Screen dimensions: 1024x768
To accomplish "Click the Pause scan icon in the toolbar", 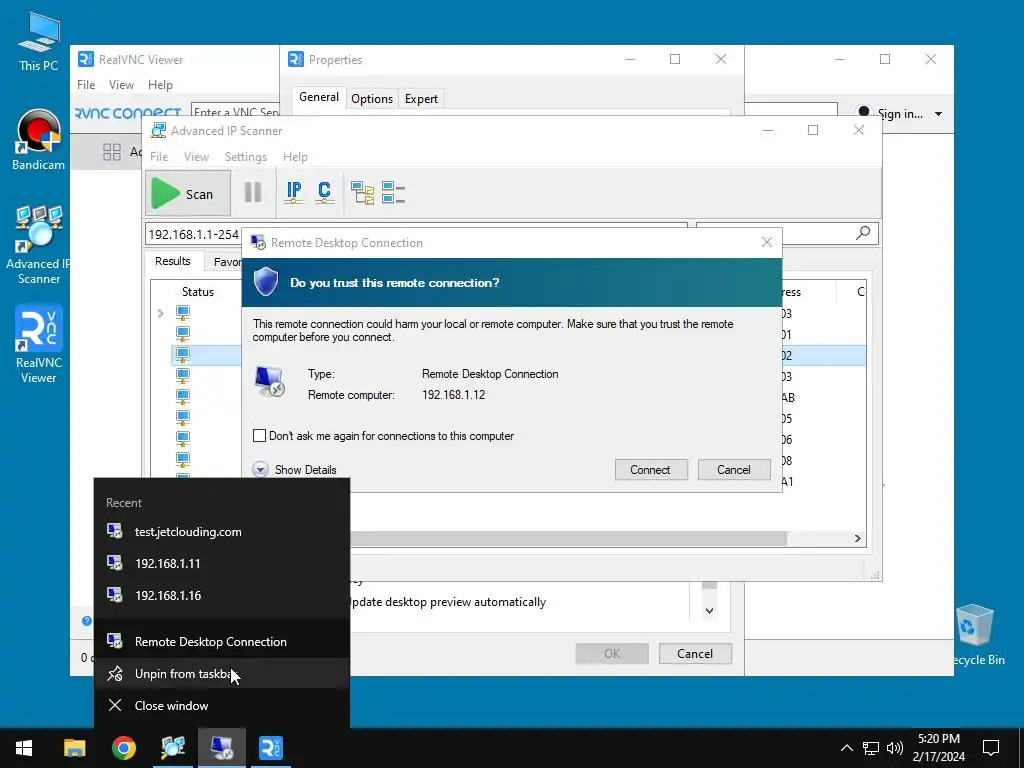I will click(x=253, y=193).
